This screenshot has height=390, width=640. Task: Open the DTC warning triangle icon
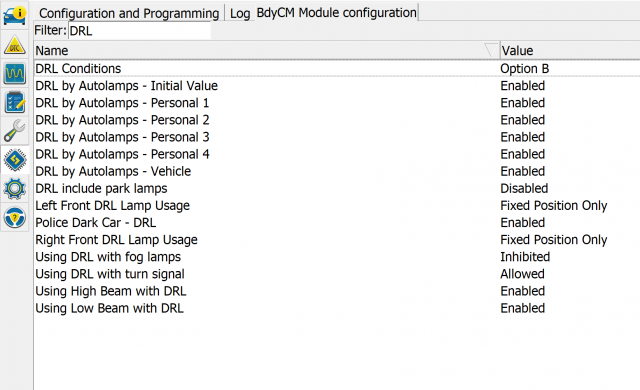15,45
